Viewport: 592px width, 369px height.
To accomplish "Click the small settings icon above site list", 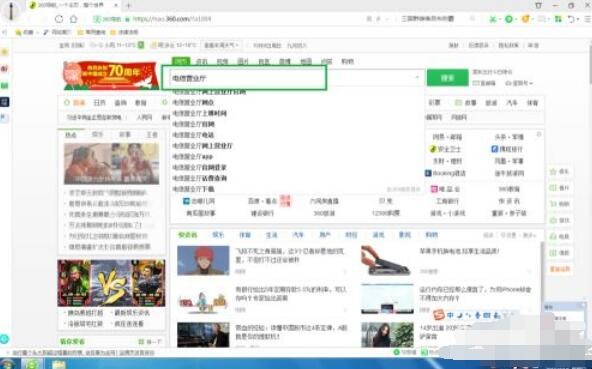I will point(539,134).
